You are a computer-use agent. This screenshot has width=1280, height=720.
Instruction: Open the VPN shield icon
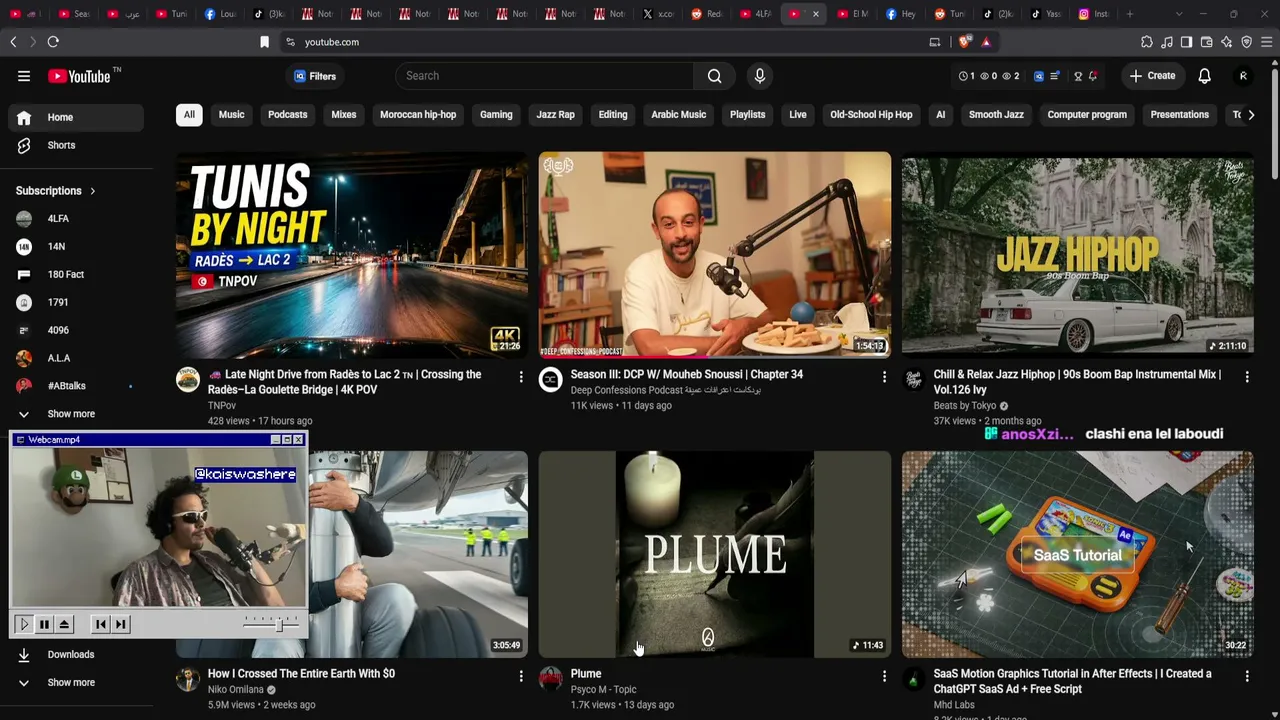(x=1247, y=42)
